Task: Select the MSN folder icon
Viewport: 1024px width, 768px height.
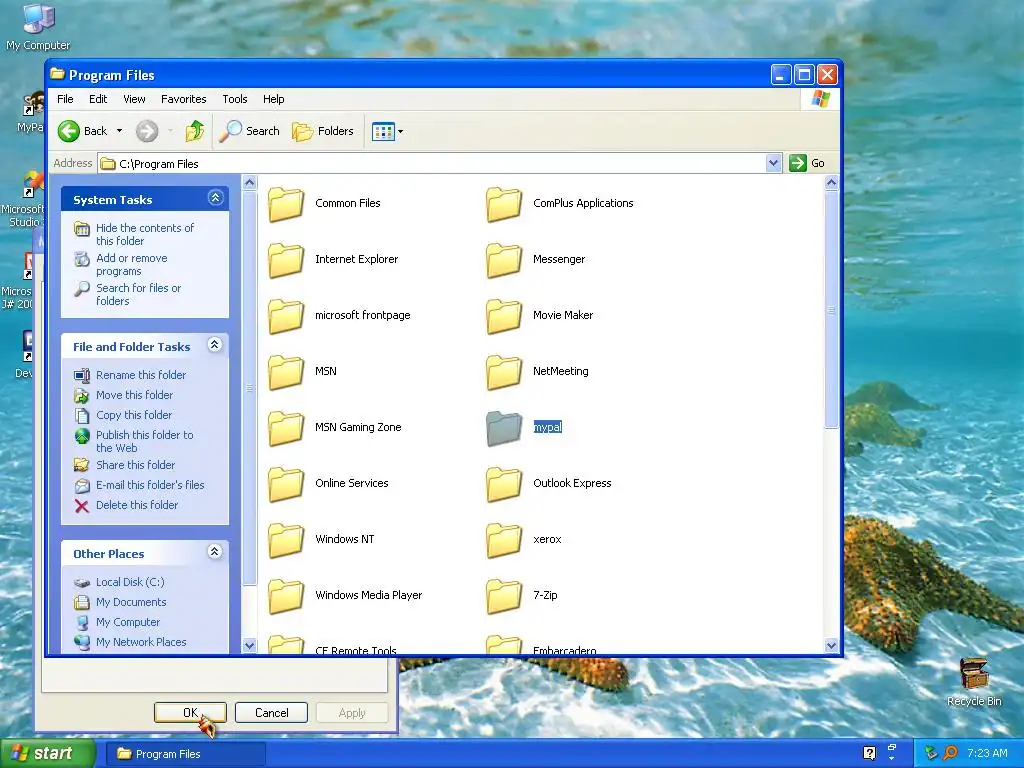Action: pos(286,373)
